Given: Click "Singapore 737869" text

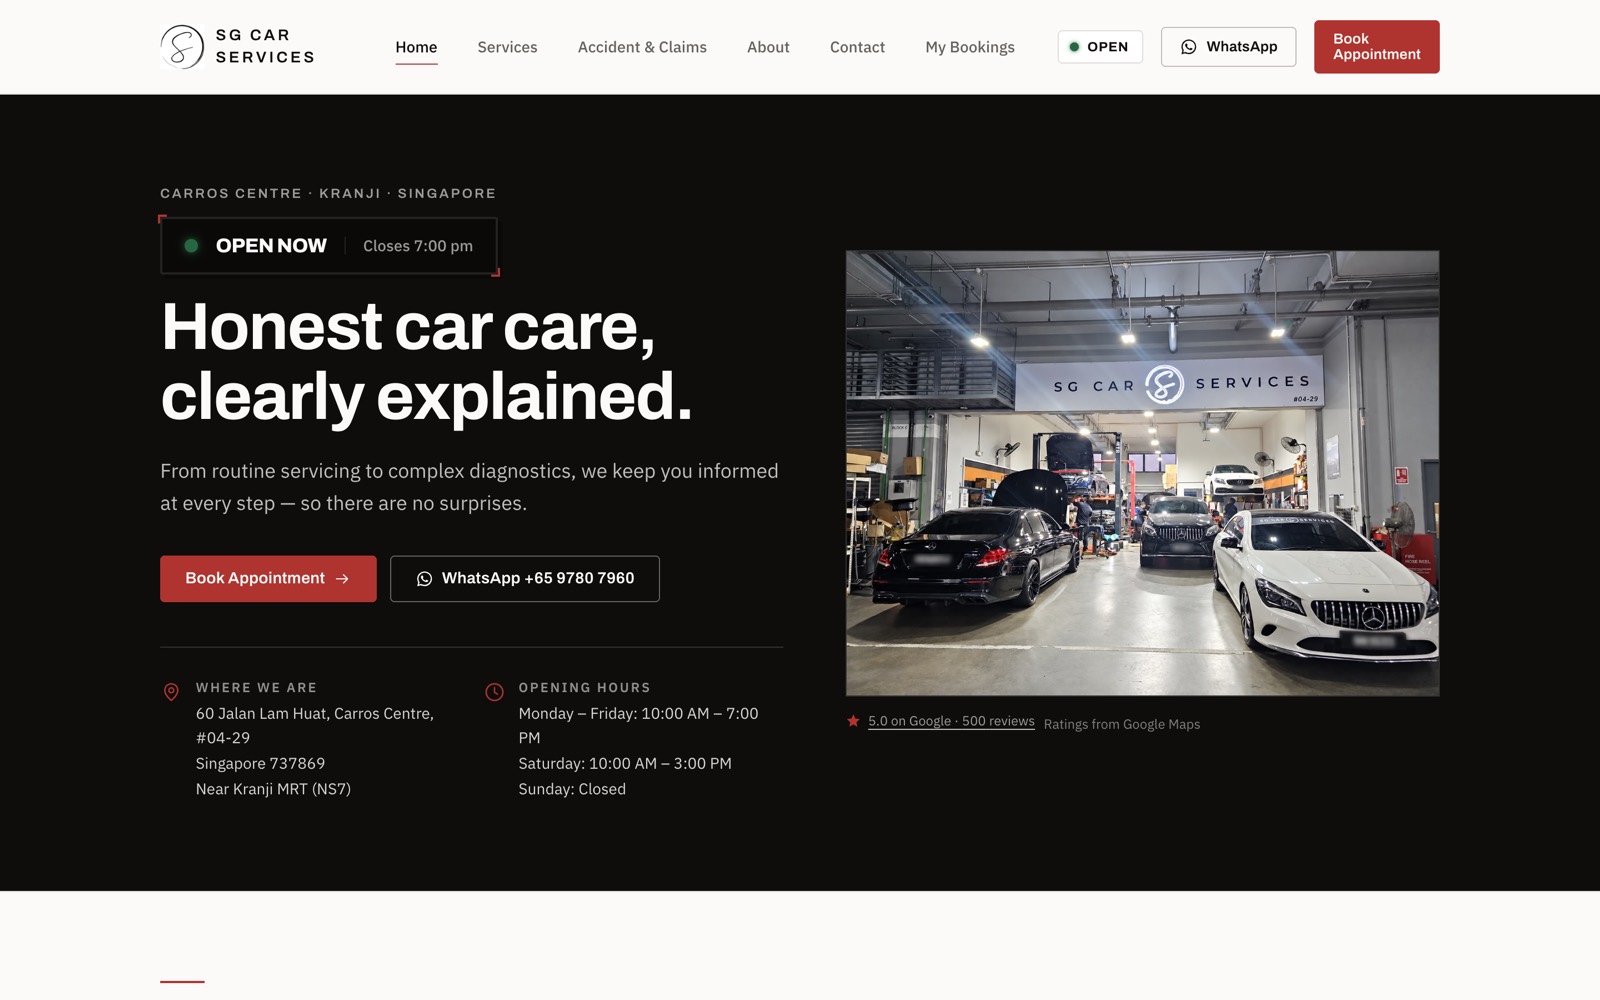Looking at the screenshot, I should 260,764.
